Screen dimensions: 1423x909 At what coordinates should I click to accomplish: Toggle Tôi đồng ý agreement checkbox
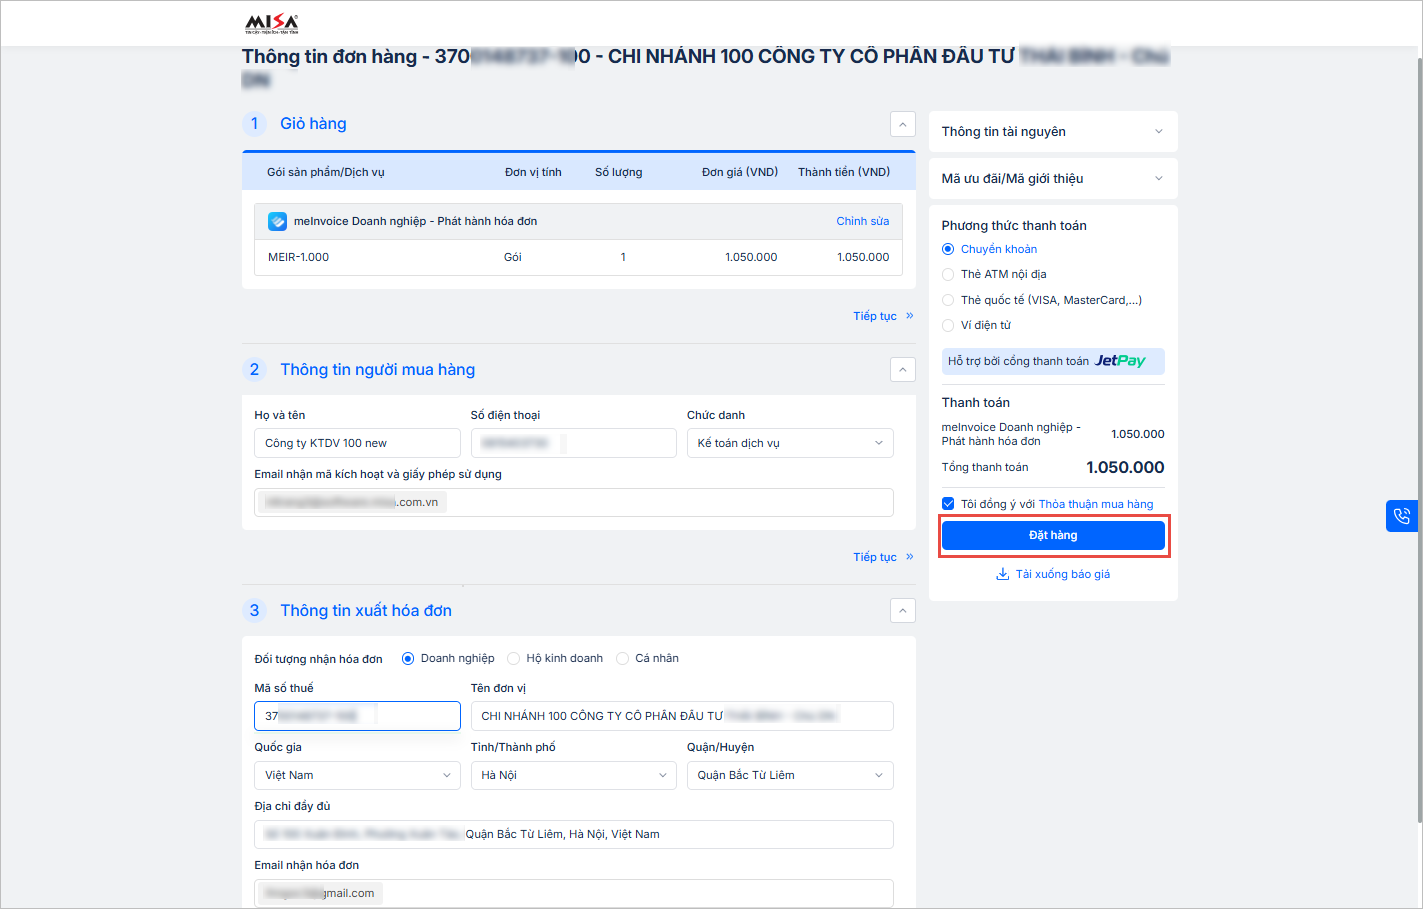[x=948, y=504]
